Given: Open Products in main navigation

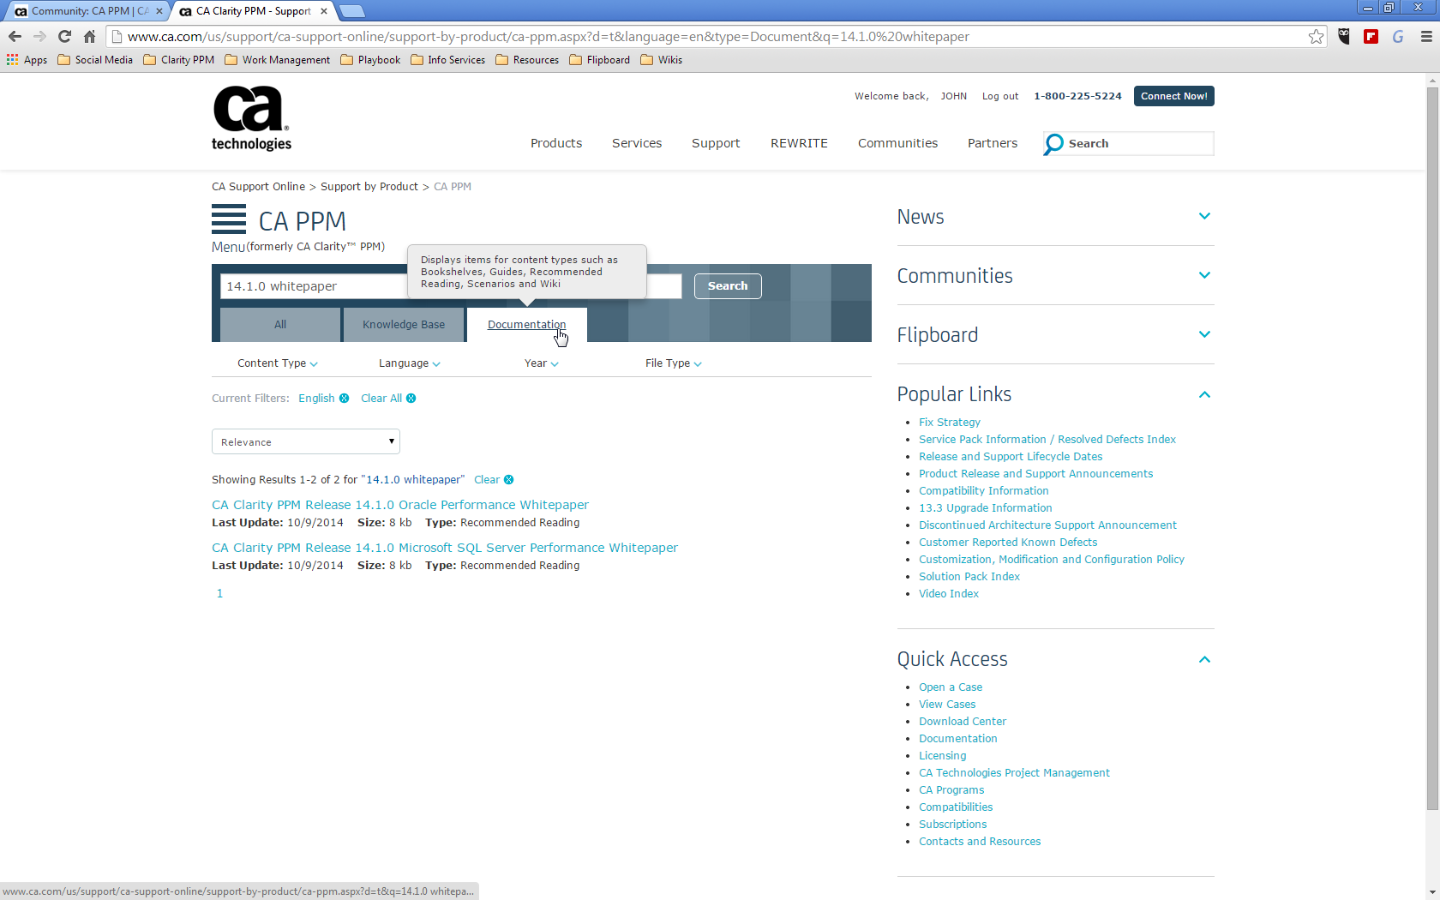Looking at the screenshot, I should pyautogui.click(x=556, y=143).
